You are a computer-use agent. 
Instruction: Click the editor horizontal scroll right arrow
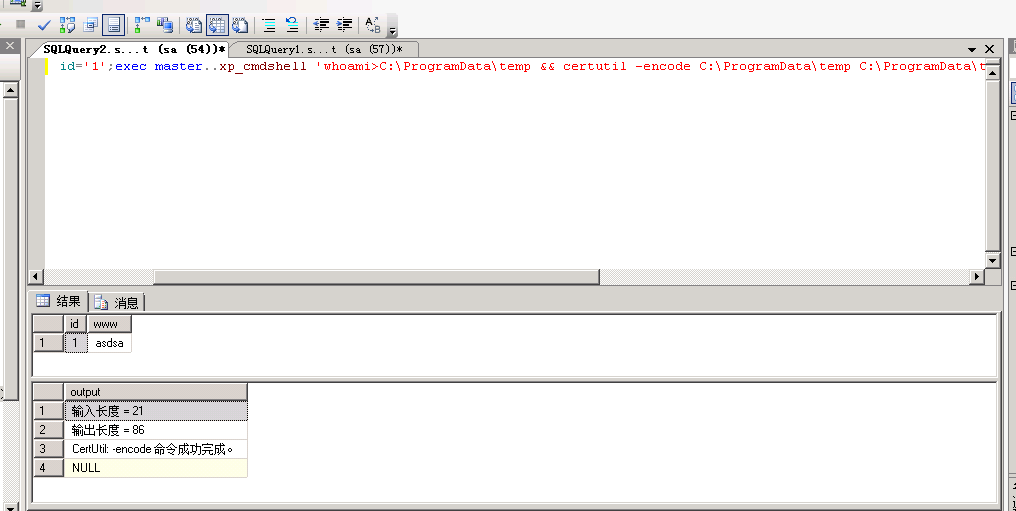click(x=976, y=277)
